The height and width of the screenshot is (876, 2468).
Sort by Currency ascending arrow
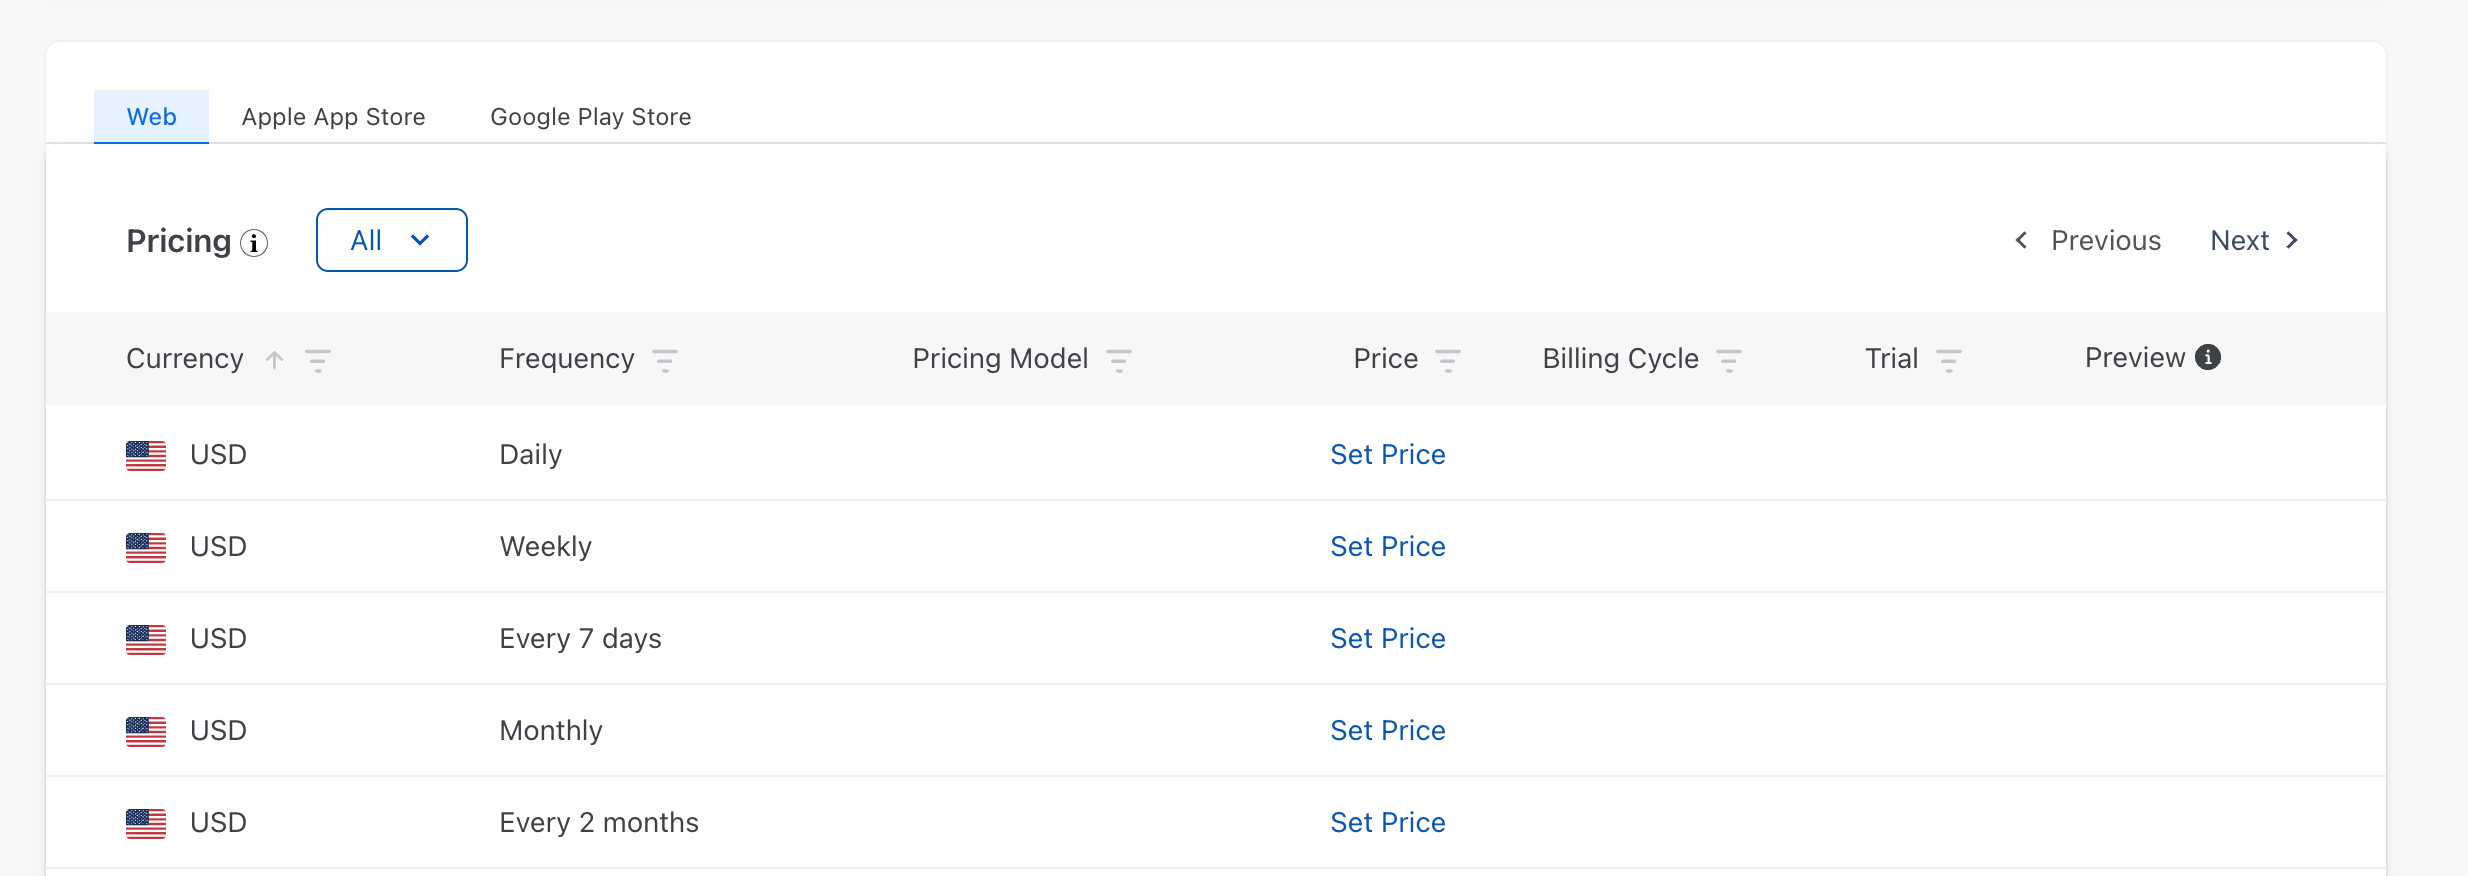coord(275,359)
